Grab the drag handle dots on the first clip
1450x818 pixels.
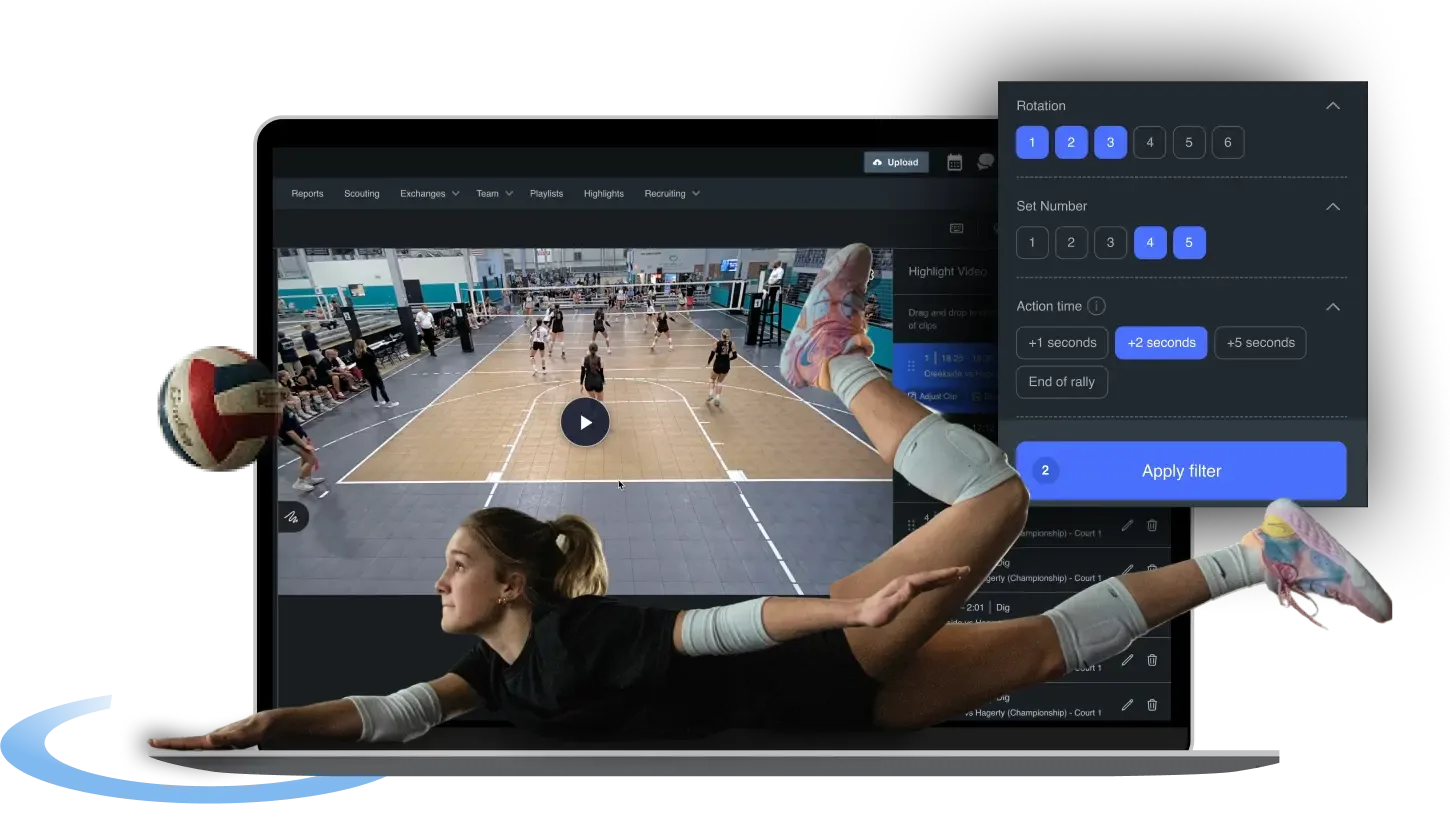pyautogui.click(x=910, y=365)
